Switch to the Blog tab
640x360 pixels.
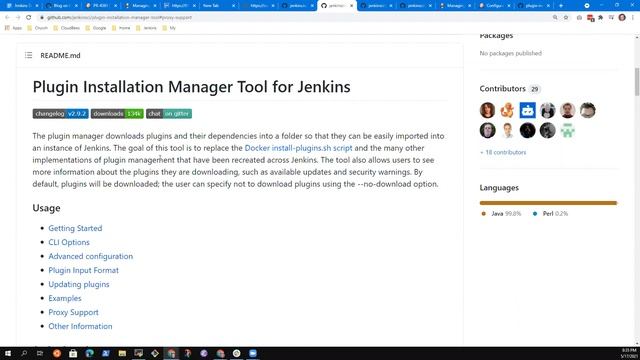[60, 6]
